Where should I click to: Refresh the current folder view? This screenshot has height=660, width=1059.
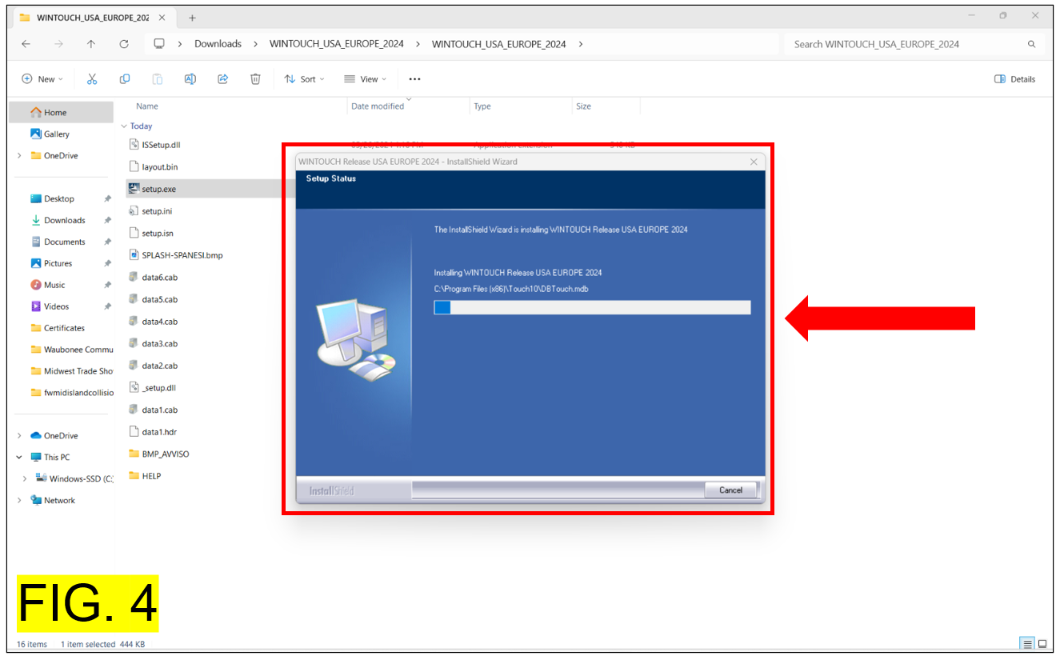click(x=124, y=44)
